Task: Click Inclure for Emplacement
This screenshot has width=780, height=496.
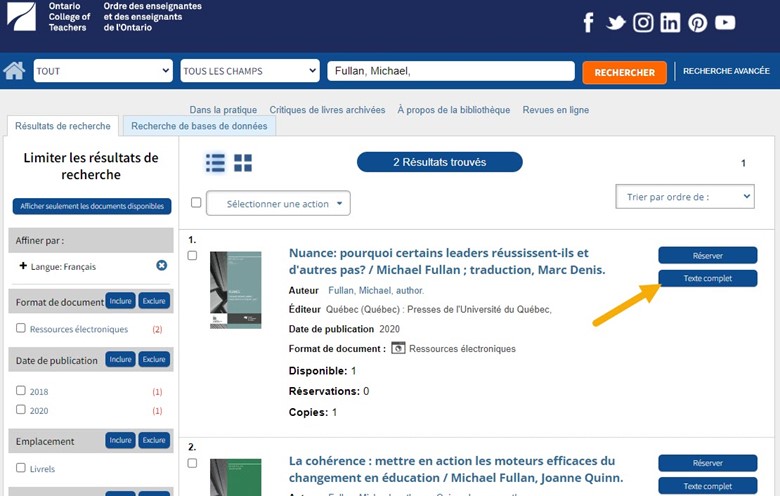Action: pyautogui.click(x=120, y=440)
